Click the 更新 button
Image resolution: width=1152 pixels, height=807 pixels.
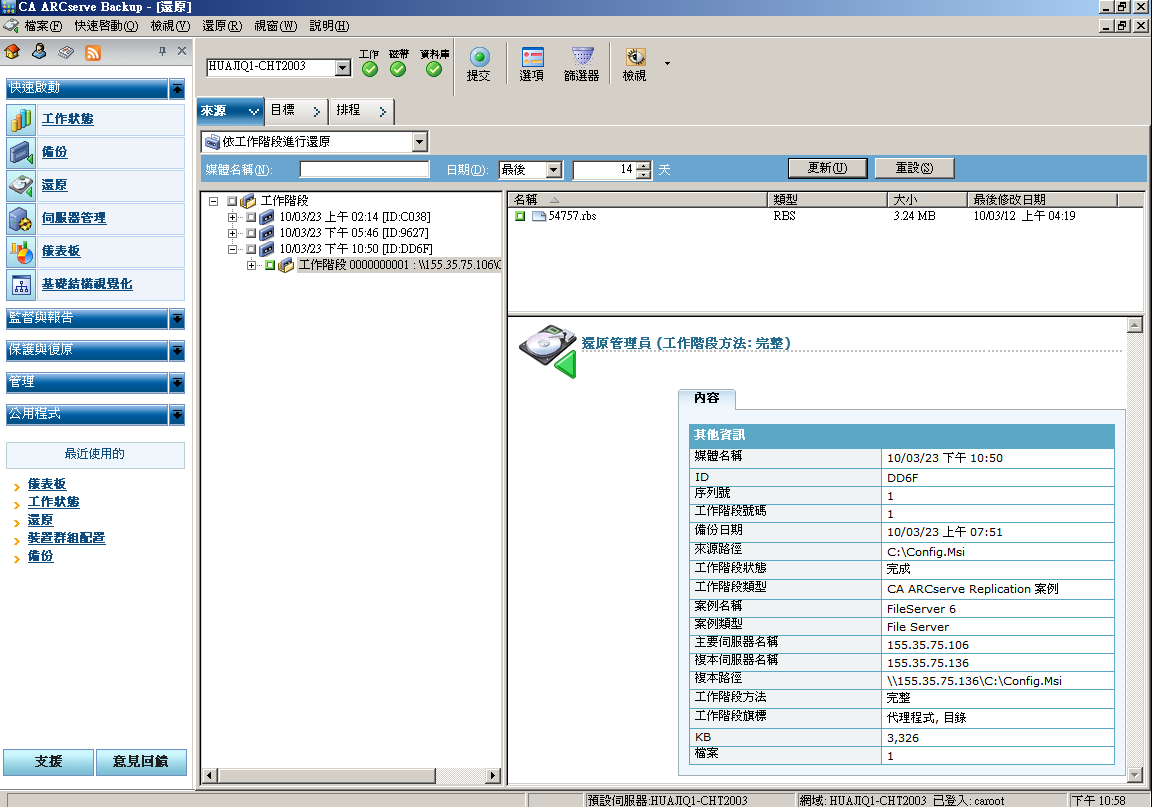(826, 168)
